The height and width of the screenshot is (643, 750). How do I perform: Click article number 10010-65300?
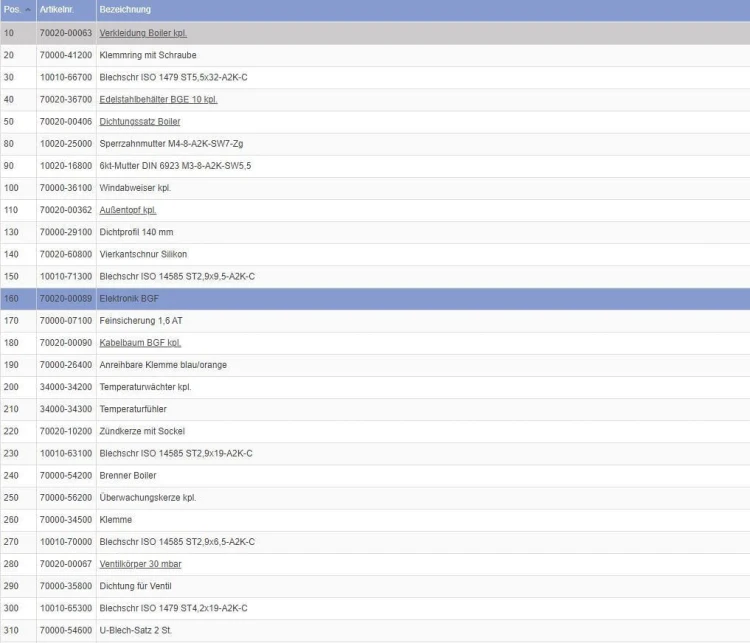click(66, 609)
